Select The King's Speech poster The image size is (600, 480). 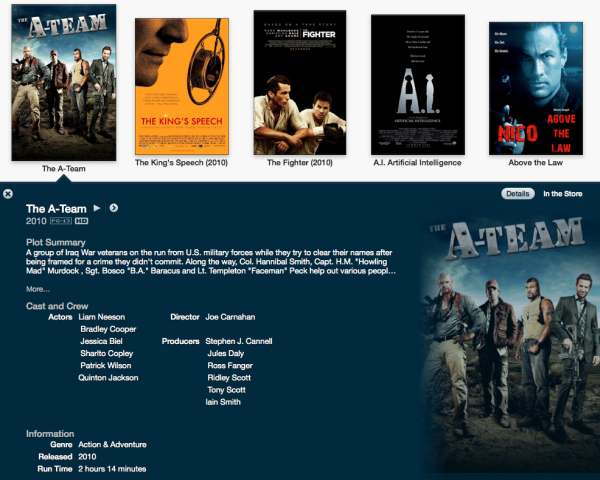pos(182,87)
